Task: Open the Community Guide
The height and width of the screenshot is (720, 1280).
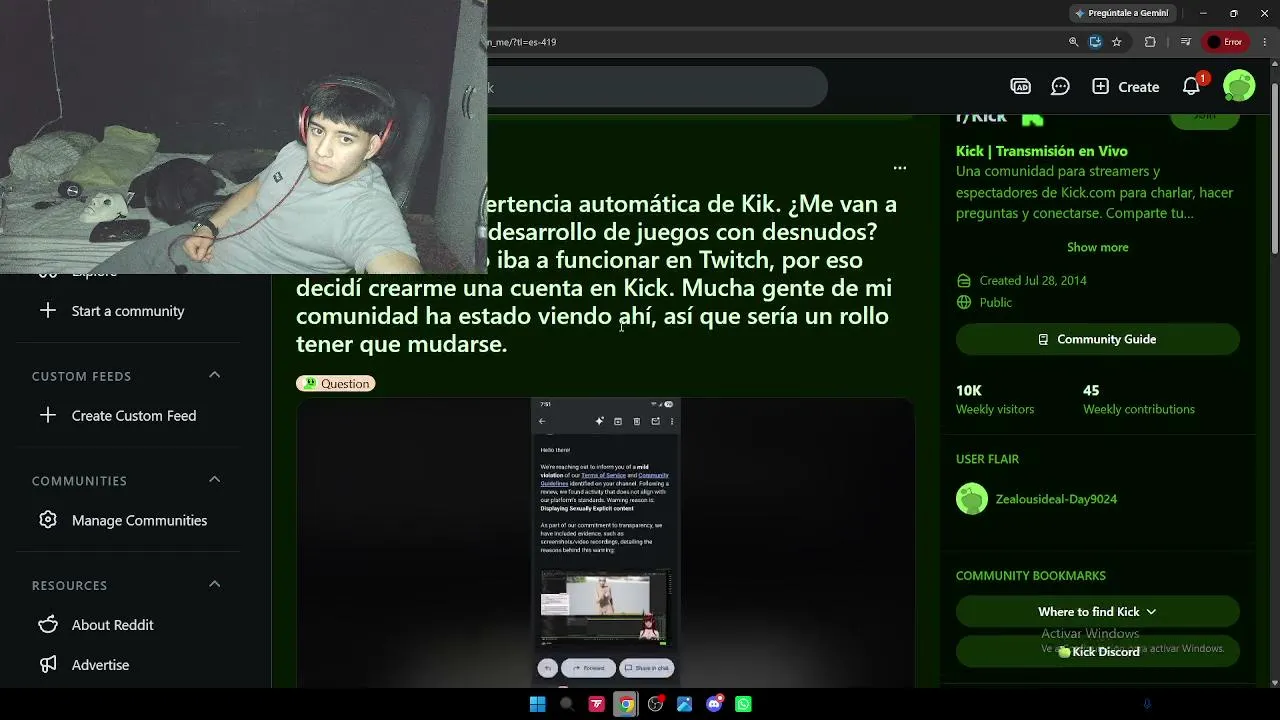Action: [x=1098, y=339]
